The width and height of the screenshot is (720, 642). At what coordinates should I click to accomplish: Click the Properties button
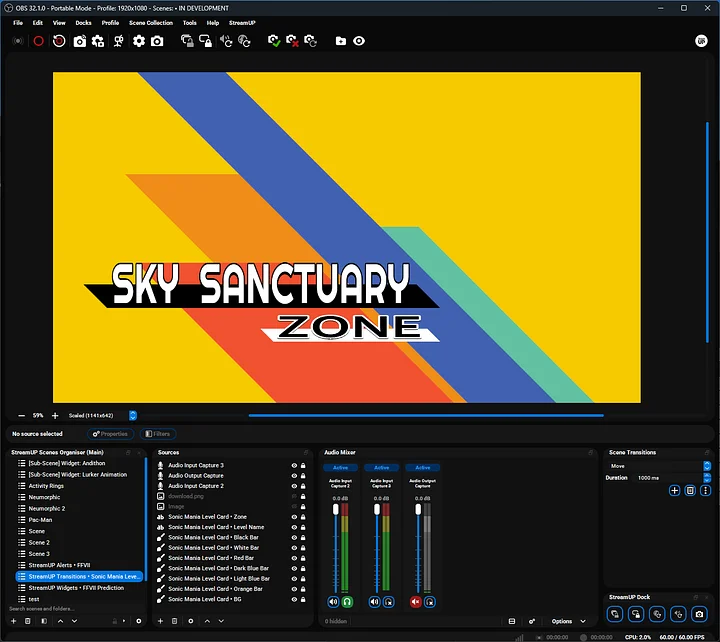(110, 434)
